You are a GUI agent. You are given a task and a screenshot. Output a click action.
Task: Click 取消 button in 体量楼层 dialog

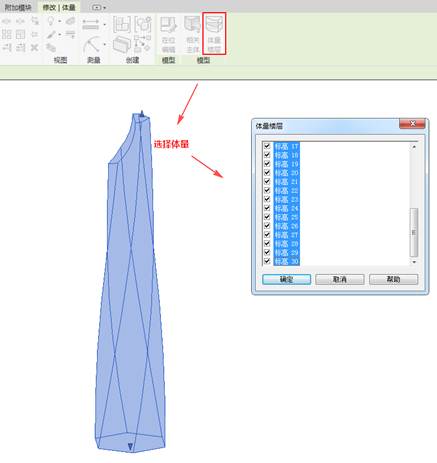tap(340, 279)
